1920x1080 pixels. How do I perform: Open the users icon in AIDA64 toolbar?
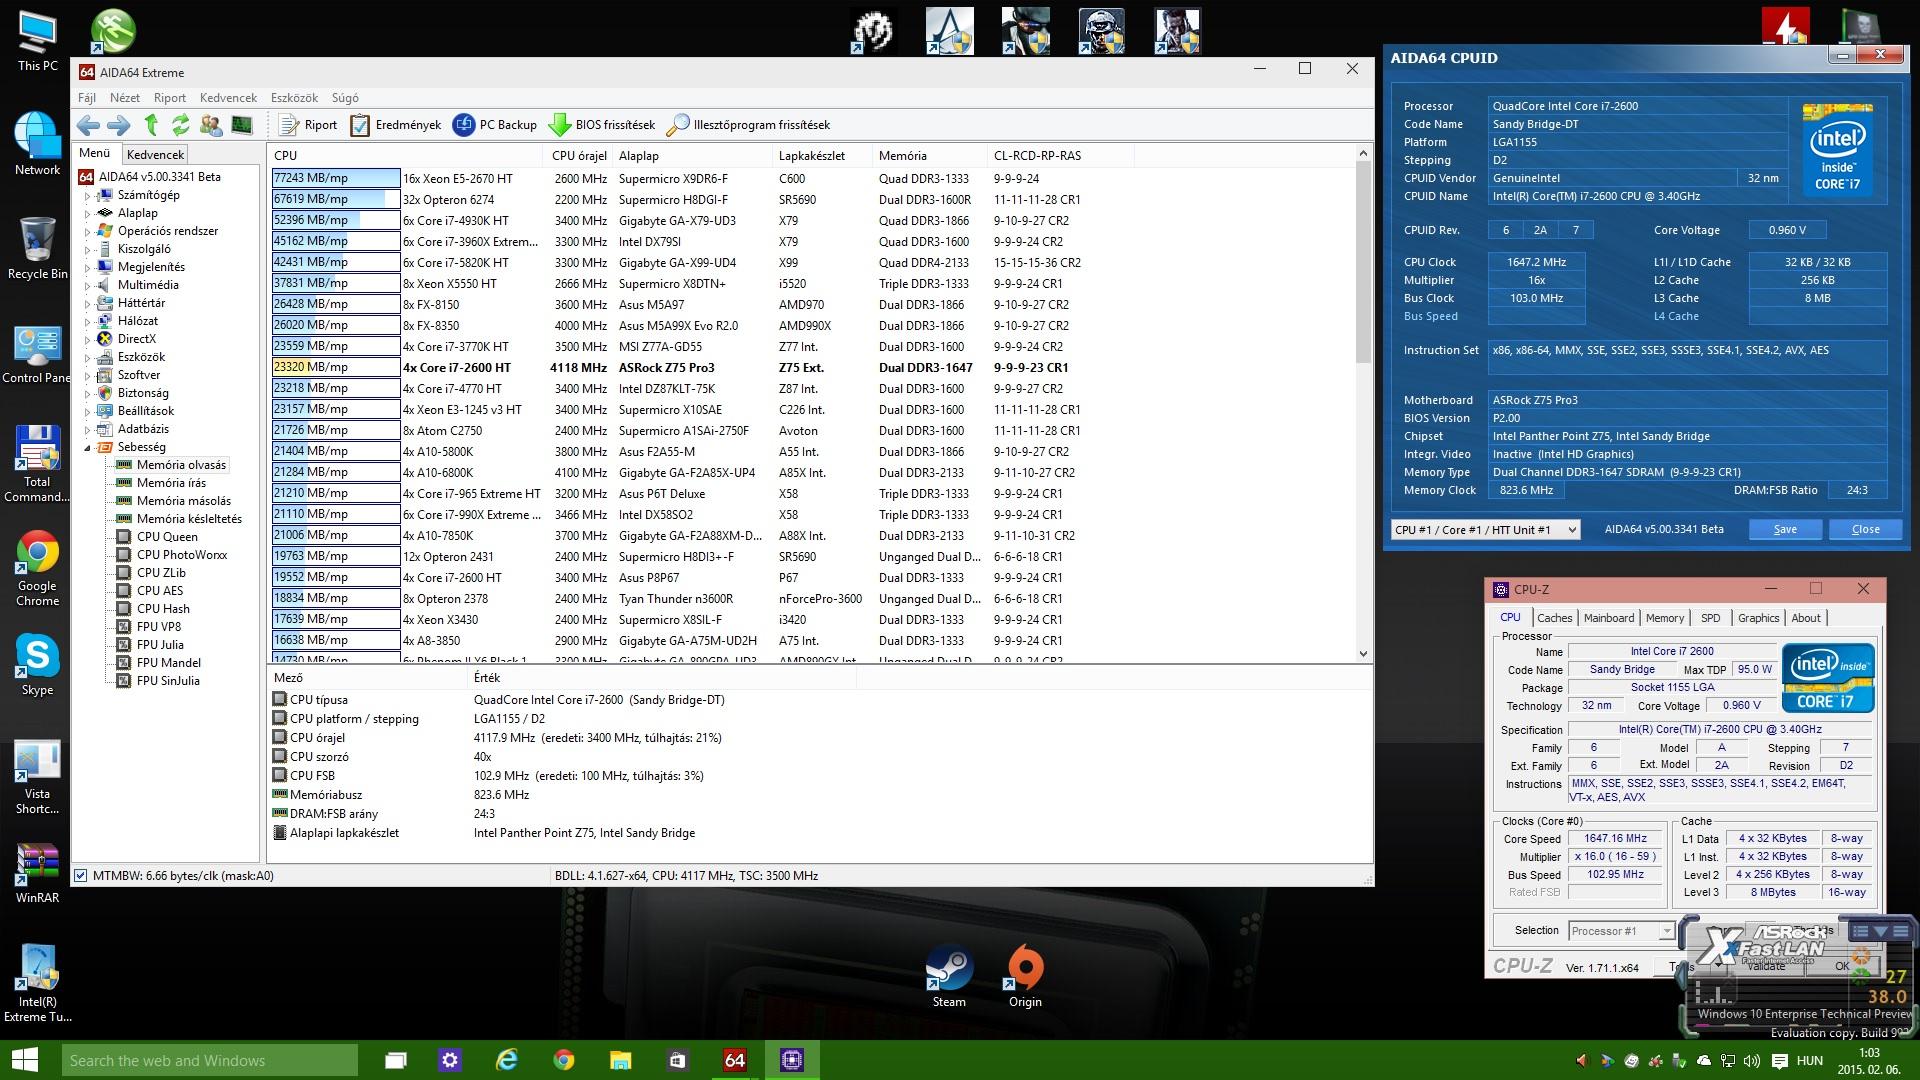[x=211, y=125]
